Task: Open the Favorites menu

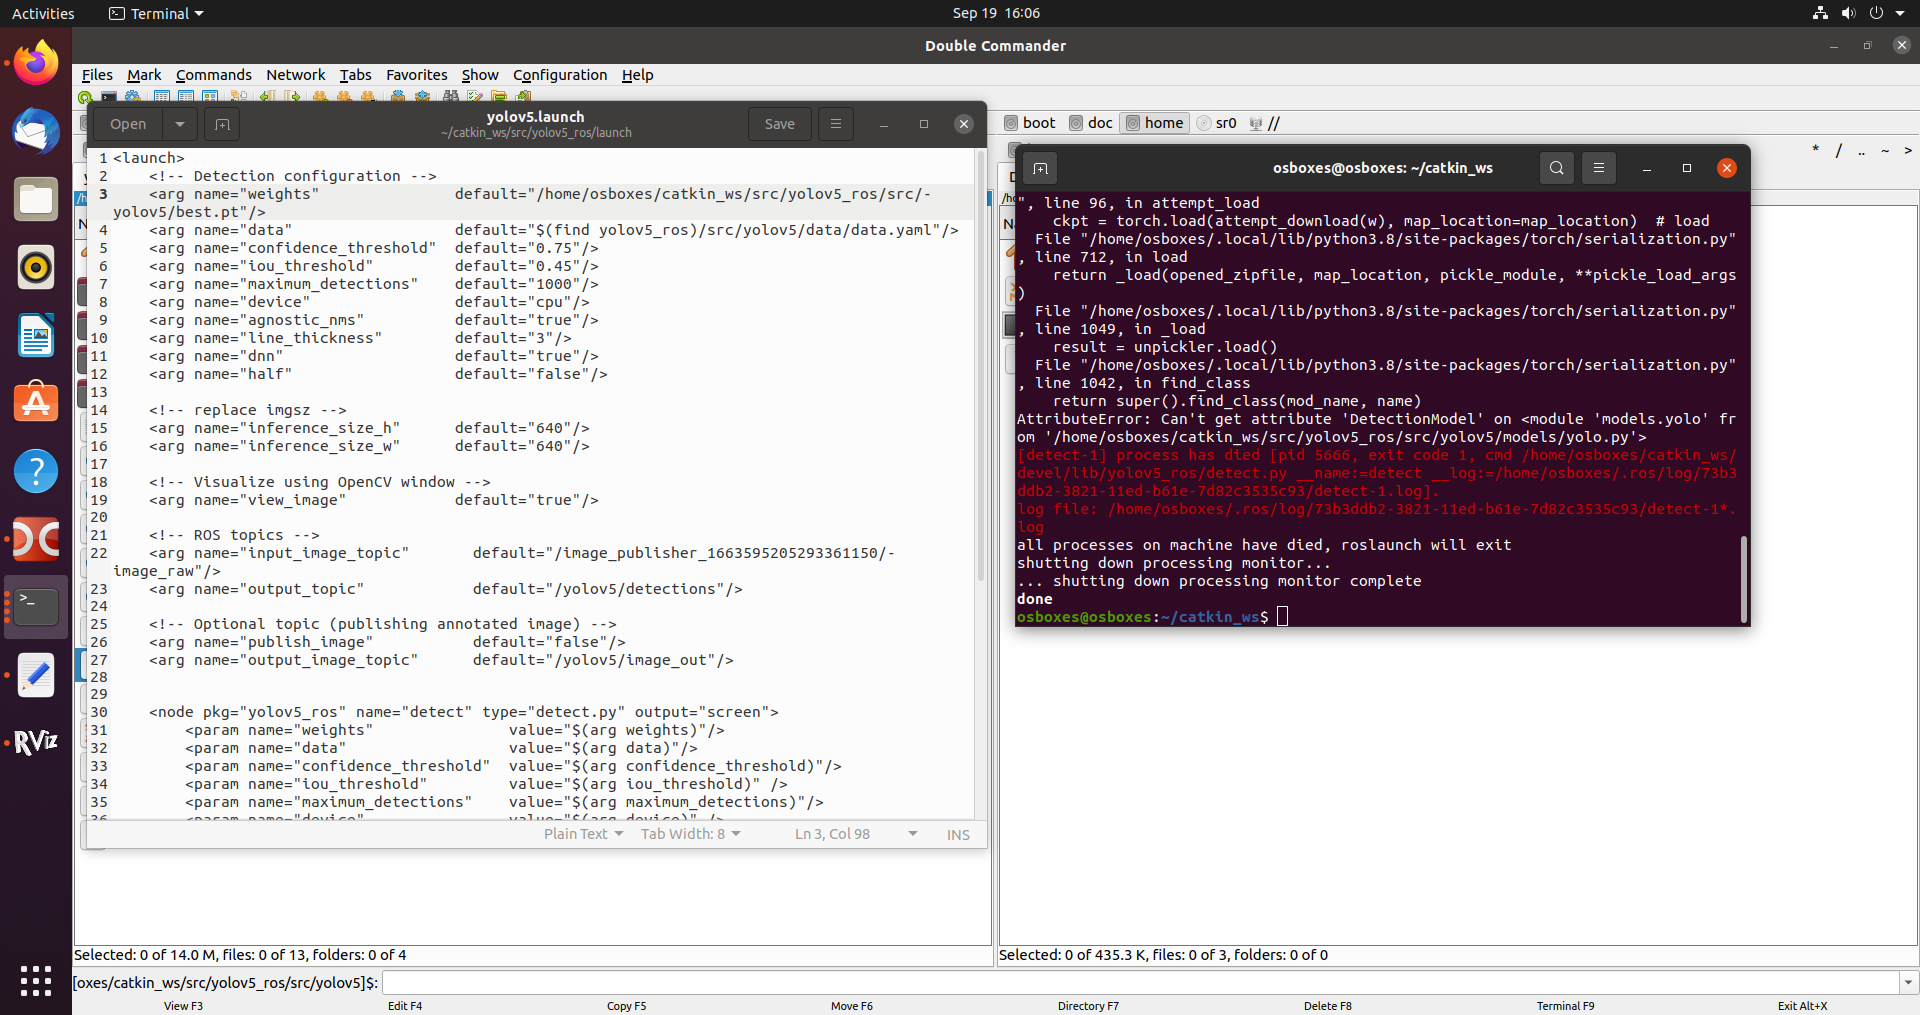Action: (x=416, y=74)
